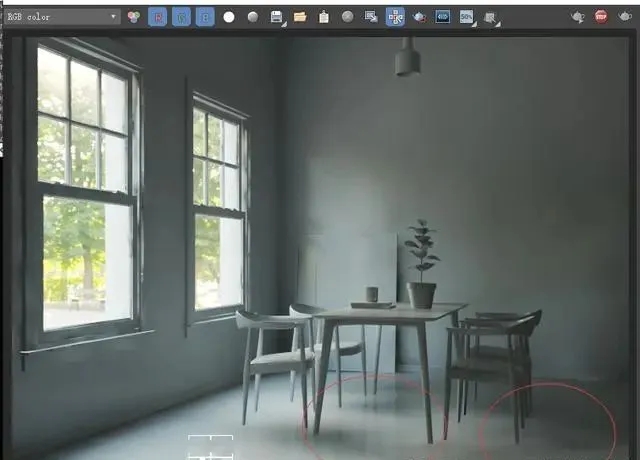Click the link VFB to PDPlayer icon
This screenshot has height=460, width=640.
click(x=443, y=17)
